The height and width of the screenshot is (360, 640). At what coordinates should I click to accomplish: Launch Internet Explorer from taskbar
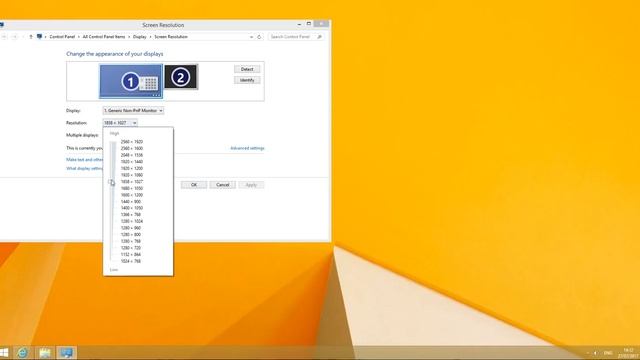point(22,353)
